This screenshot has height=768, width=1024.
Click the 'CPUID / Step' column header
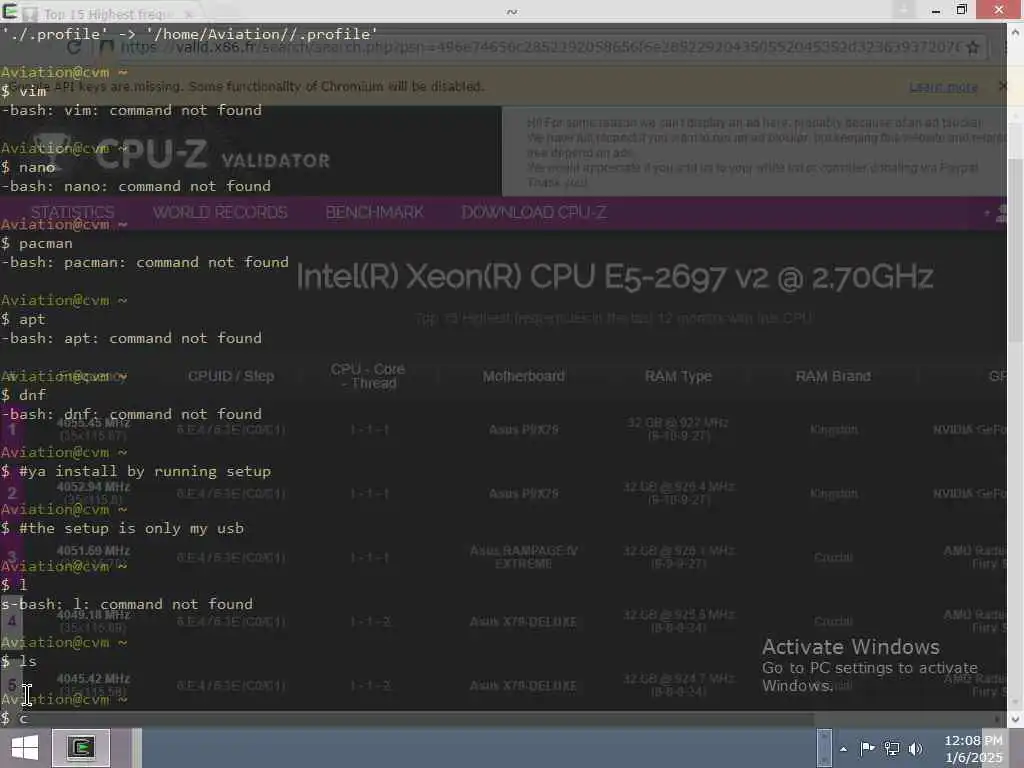tap(231, 376)
